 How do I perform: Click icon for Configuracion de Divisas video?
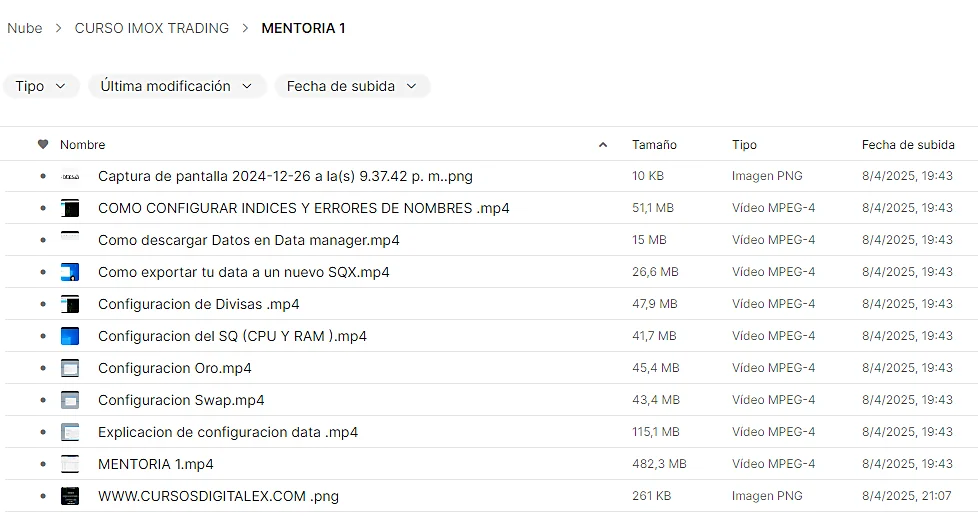tap(70, 304)
